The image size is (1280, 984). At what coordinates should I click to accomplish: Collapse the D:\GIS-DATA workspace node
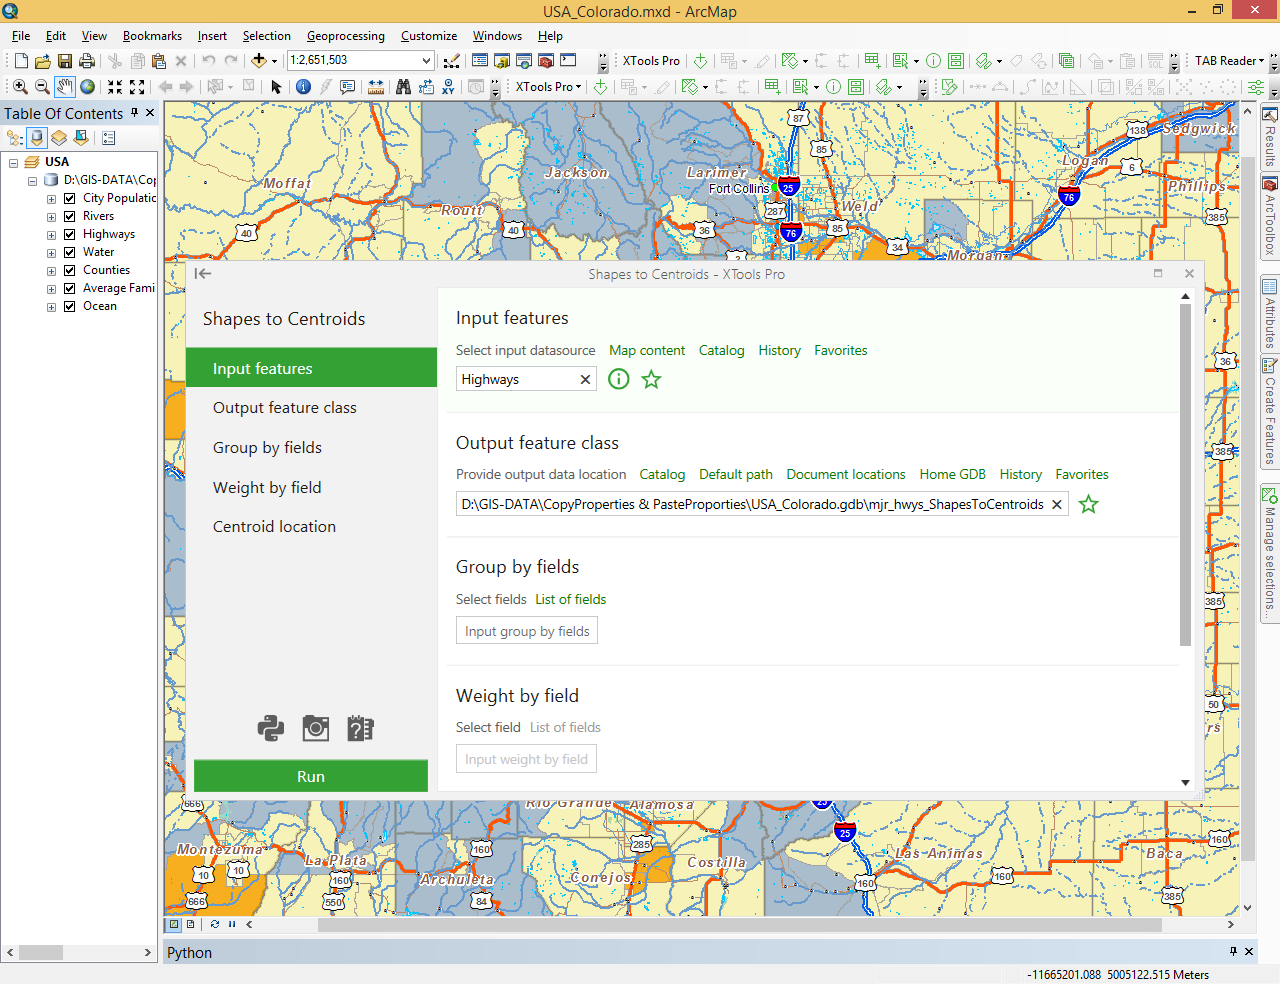pyautogui.click(x=32, y=181)
